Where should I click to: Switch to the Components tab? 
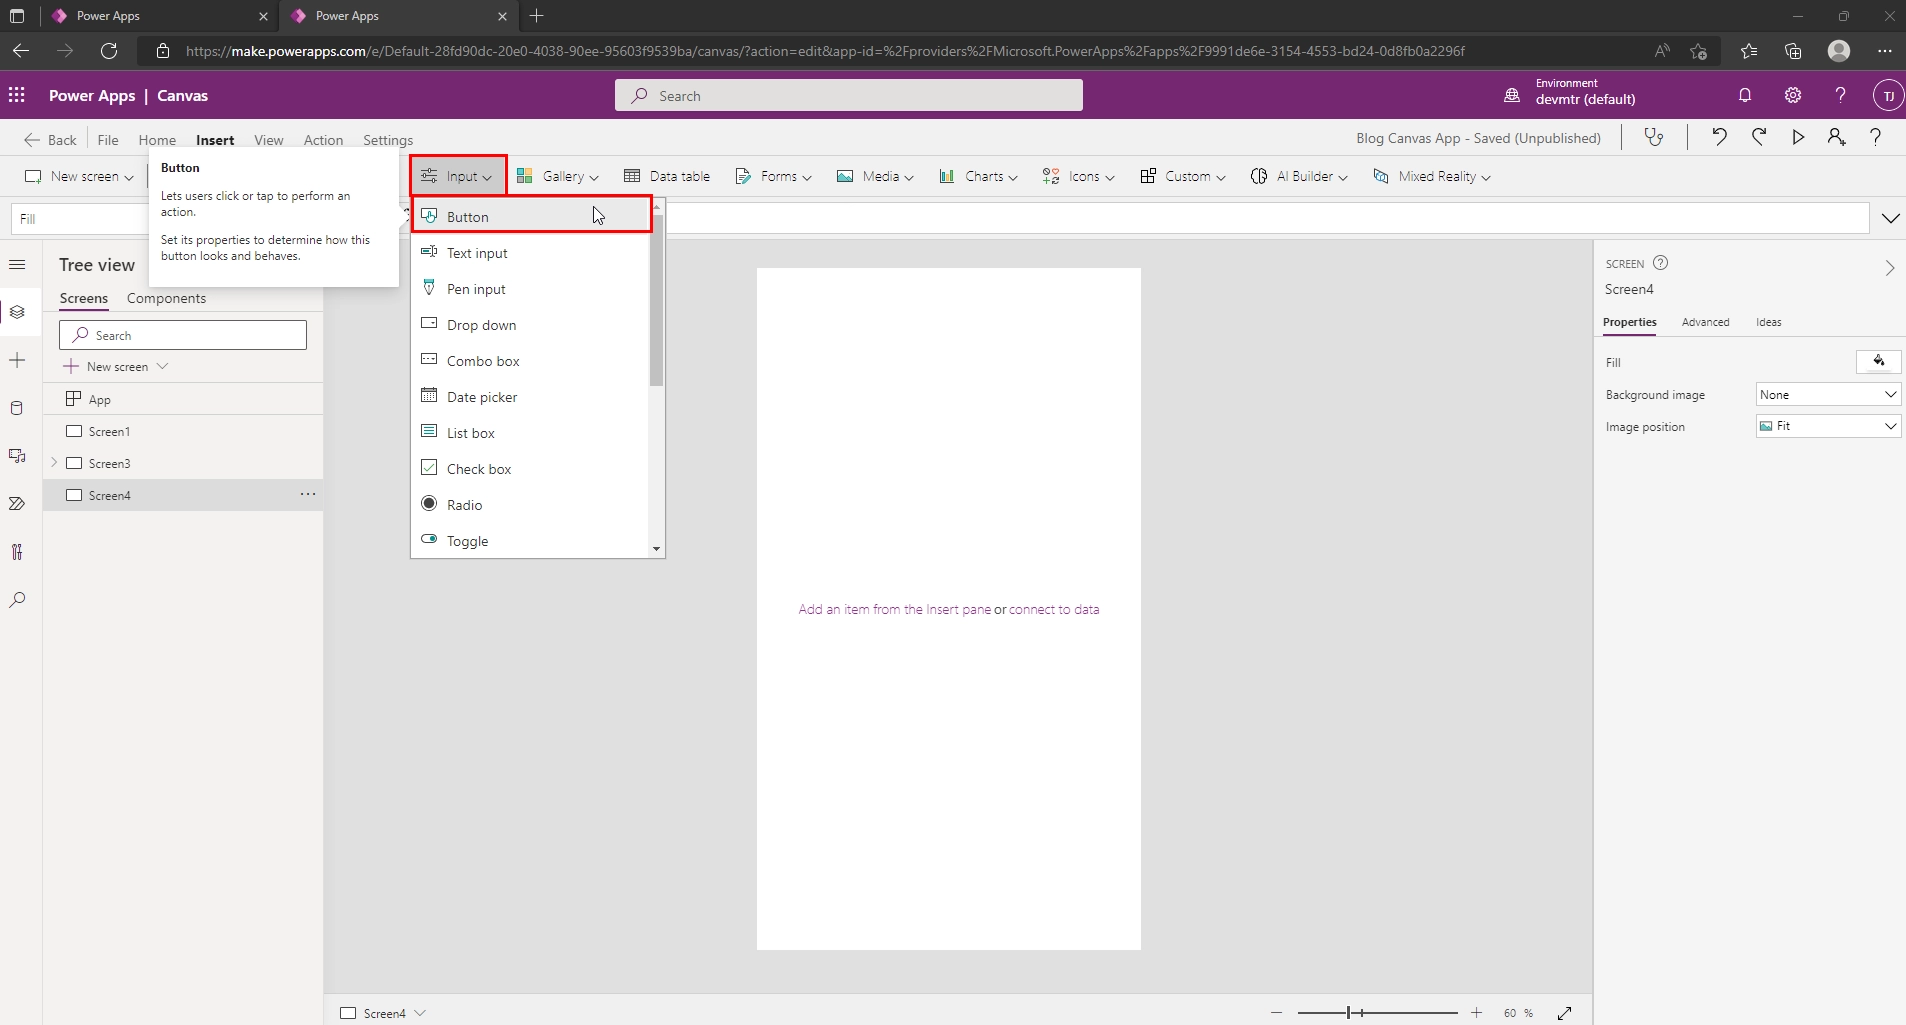[166, 298]
